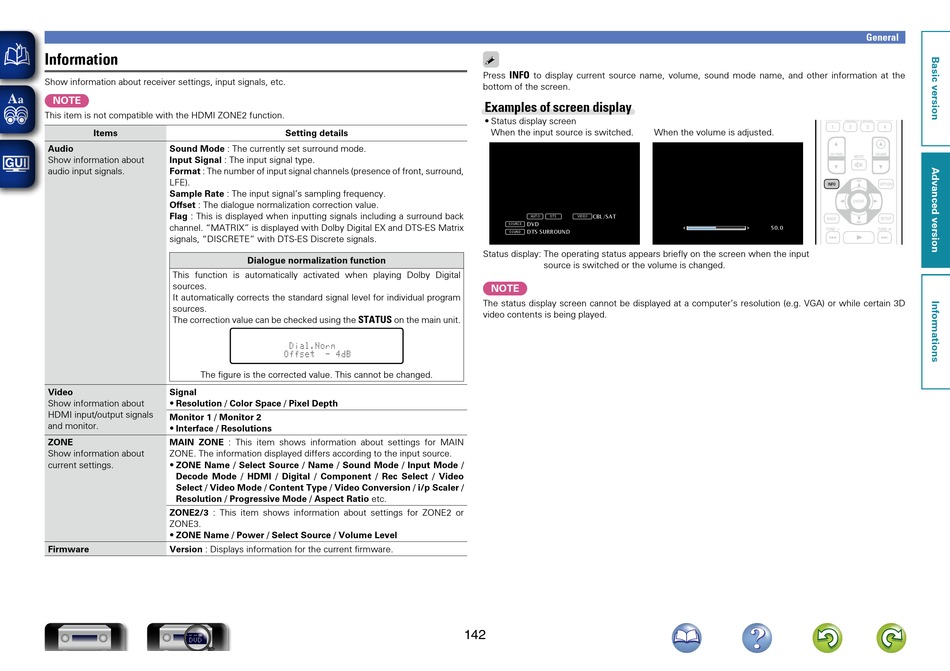Viewport: 950px width, 671px height.
Task: Click the Input Signal setting text
Action: click(242, 160)
